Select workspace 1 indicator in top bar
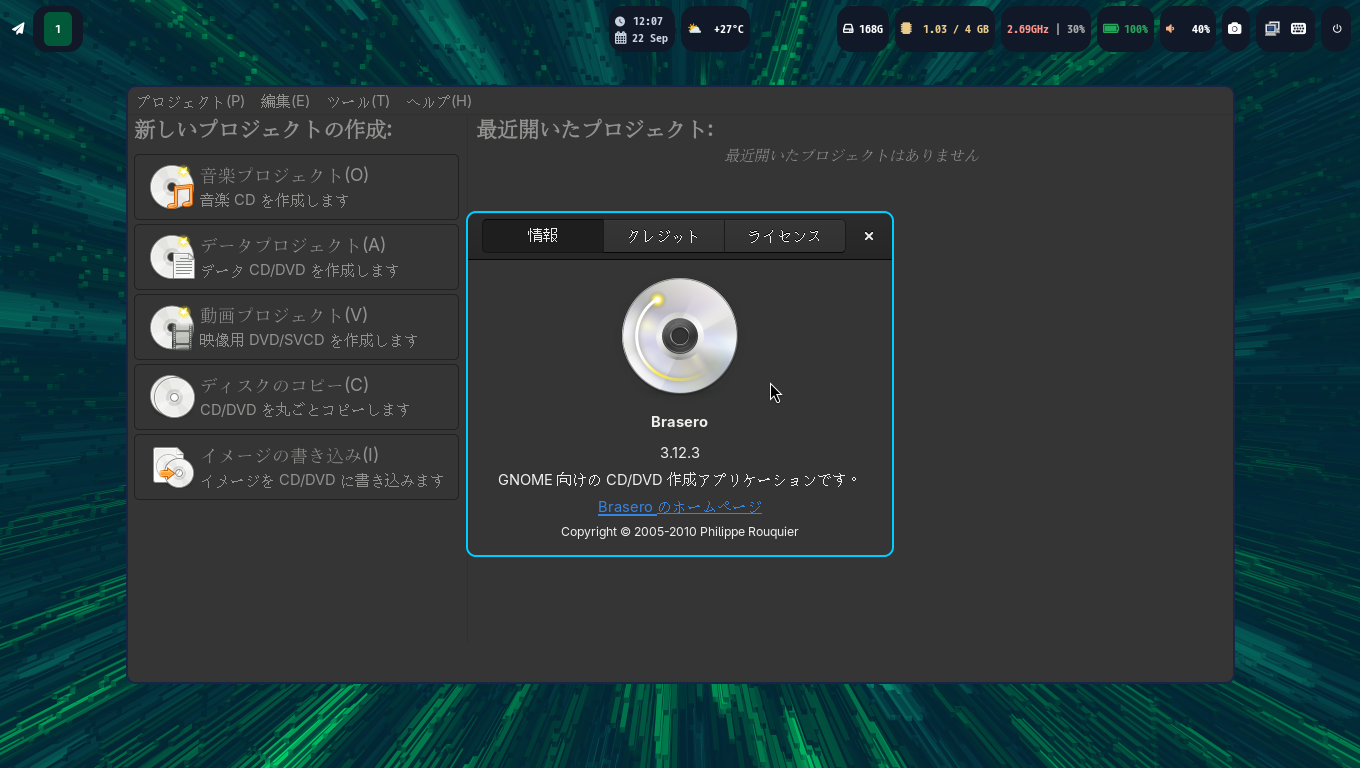The image size is (1360, 768). pyautogui.click(x=58, y=29)
